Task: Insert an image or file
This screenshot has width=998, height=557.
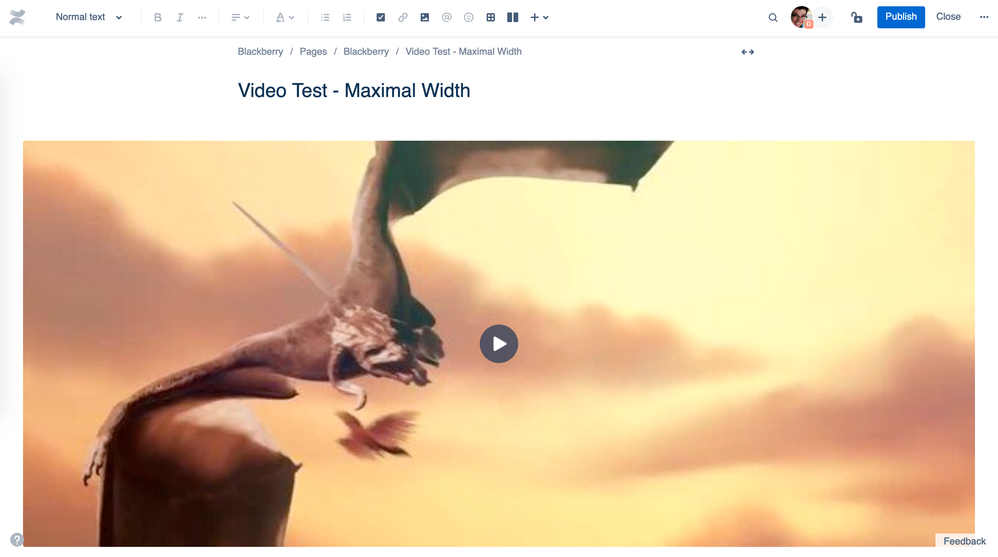Action: click(x=425, y=17)
